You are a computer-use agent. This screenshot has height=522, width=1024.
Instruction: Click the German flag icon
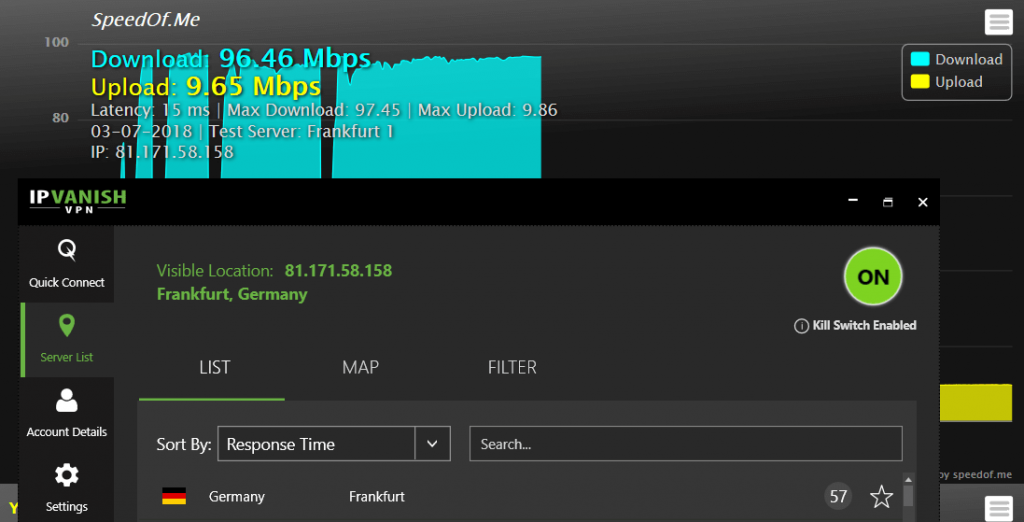[x=174, y=497]
